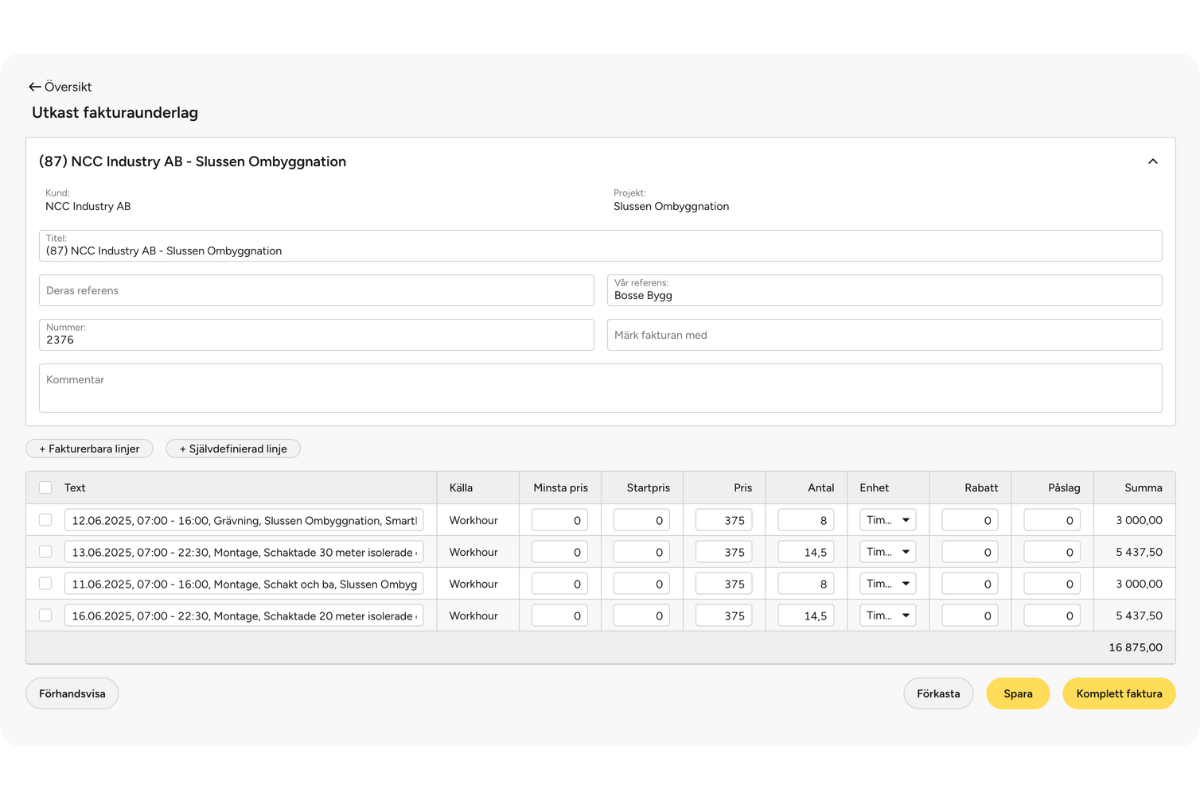Add Fakturerbara linjer
Image resolution: width=1200 pixels, height=800 pixels.
pos(89,449)
